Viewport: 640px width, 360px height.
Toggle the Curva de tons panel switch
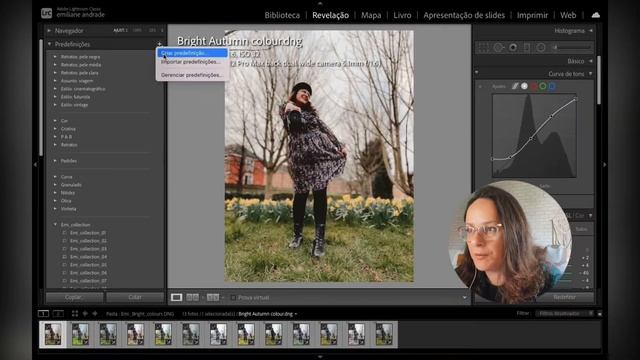[x=476, y=73]
